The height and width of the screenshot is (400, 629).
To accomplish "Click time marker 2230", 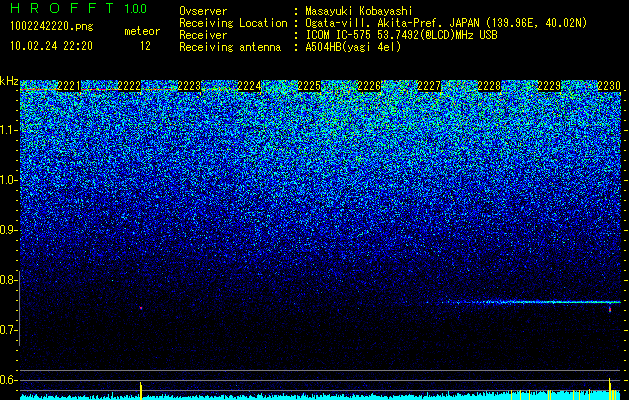I will 609,86.
